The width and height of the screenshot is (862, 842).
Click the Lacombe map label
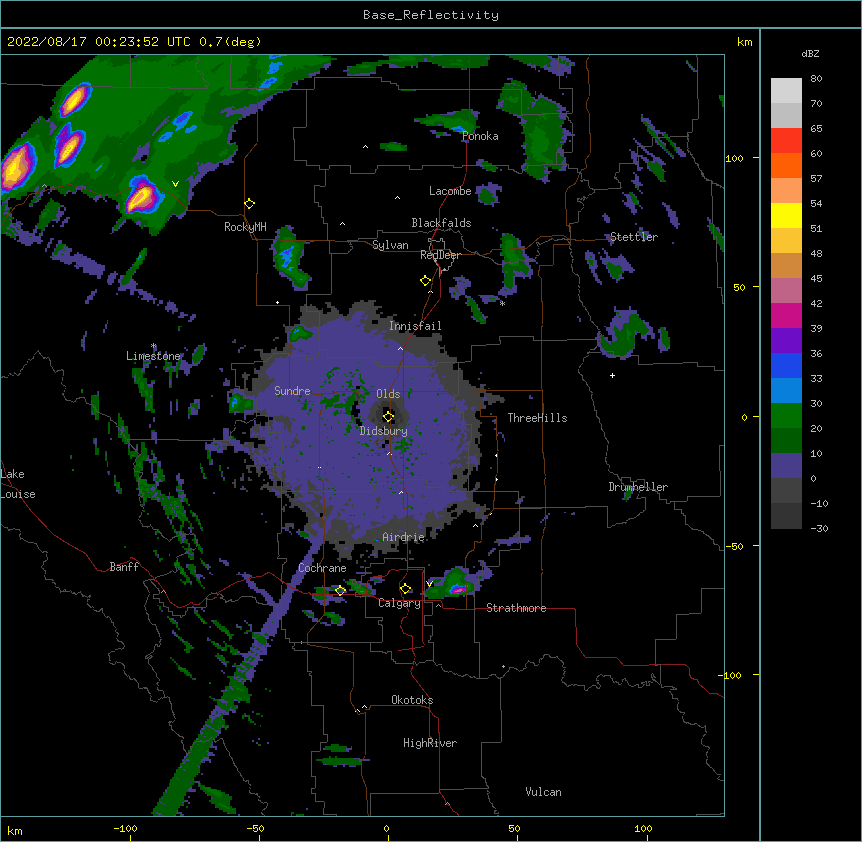[x=450, y=191]
